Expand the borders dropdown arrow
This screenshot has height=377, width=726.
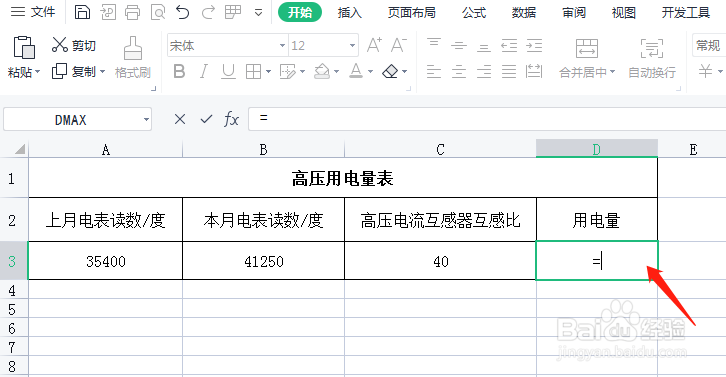click(268, 72)
